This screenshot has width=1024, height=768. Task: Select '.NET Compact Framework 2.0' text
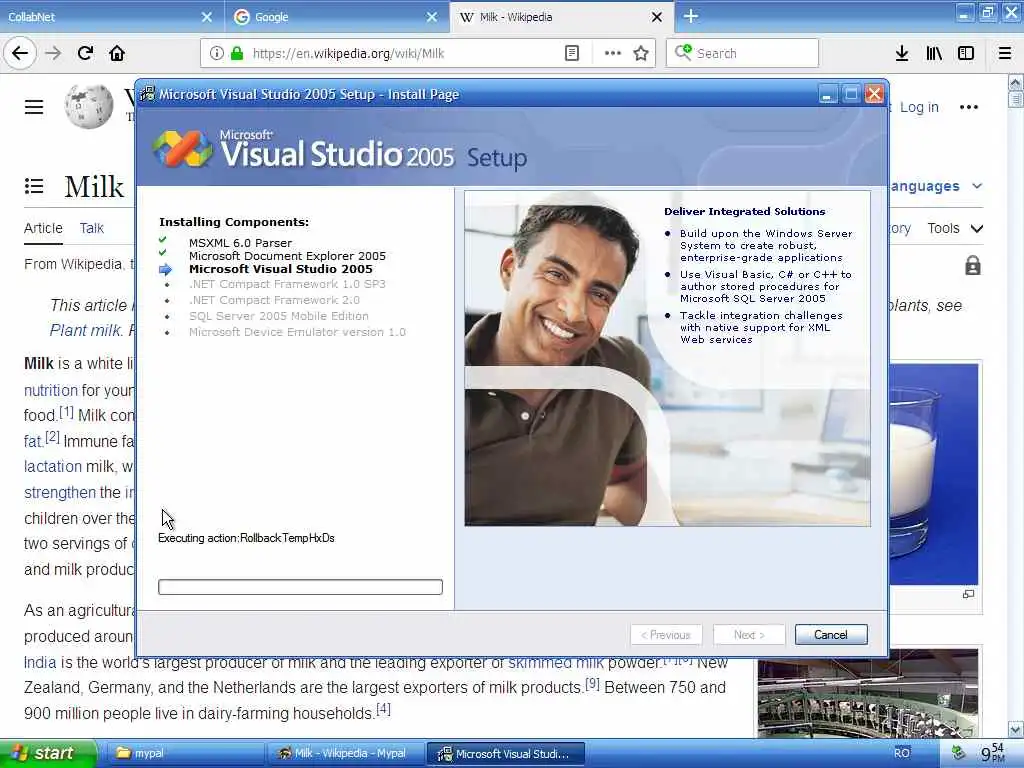click(274, 300)
